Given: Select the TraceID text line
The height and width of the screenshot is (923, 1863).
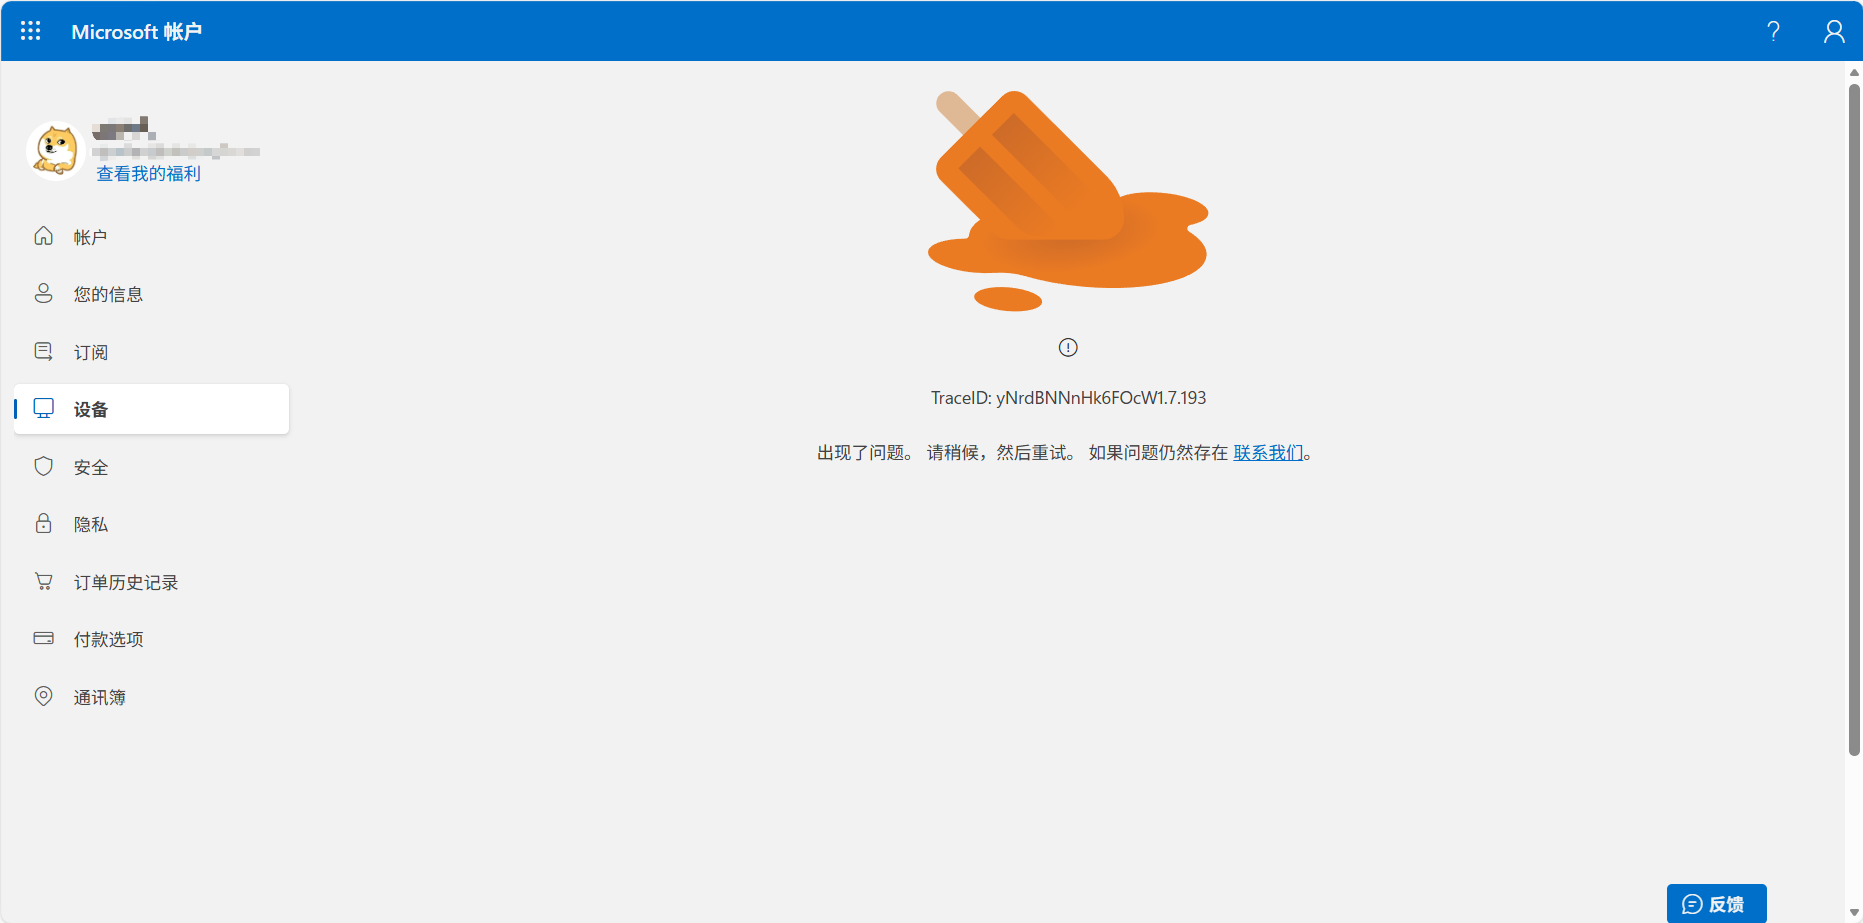Looking at the screenshot, I should coord(1068,398).
